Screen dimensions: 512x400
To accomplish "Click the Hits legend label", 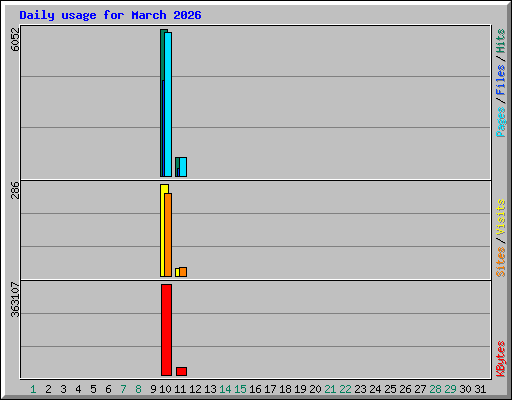I will pyautogui.click(x=501, y=41).
